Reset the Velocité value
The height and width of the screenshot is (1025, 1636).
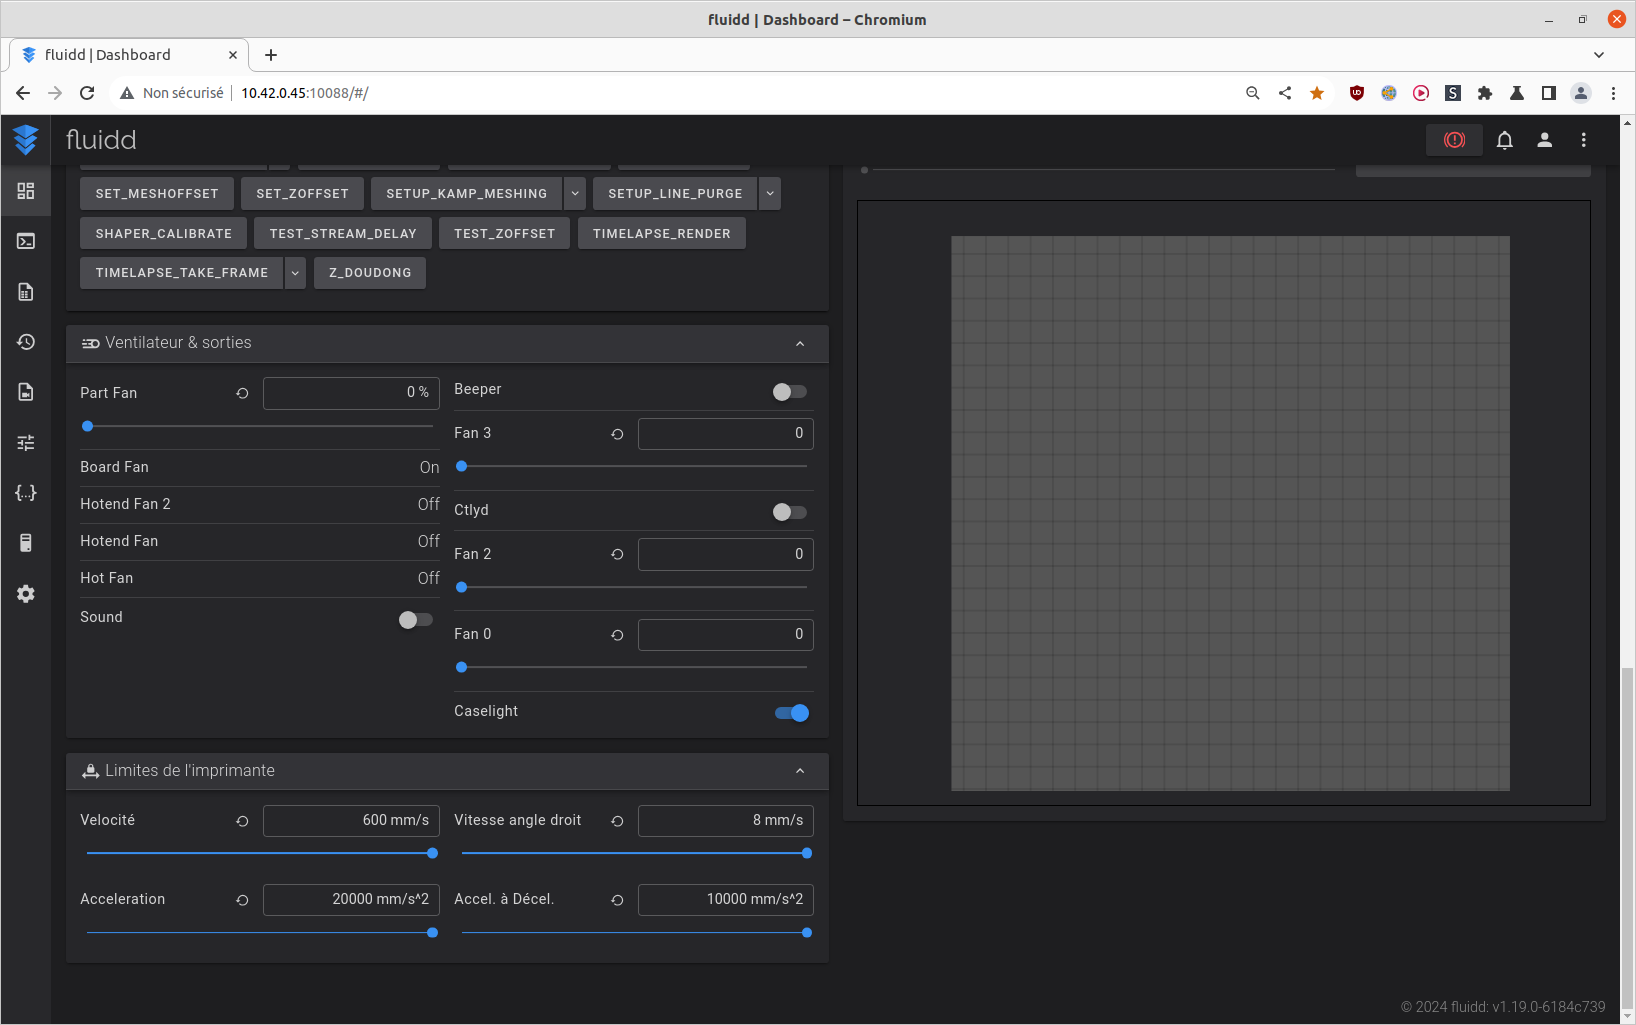click(x=242, y=821)
